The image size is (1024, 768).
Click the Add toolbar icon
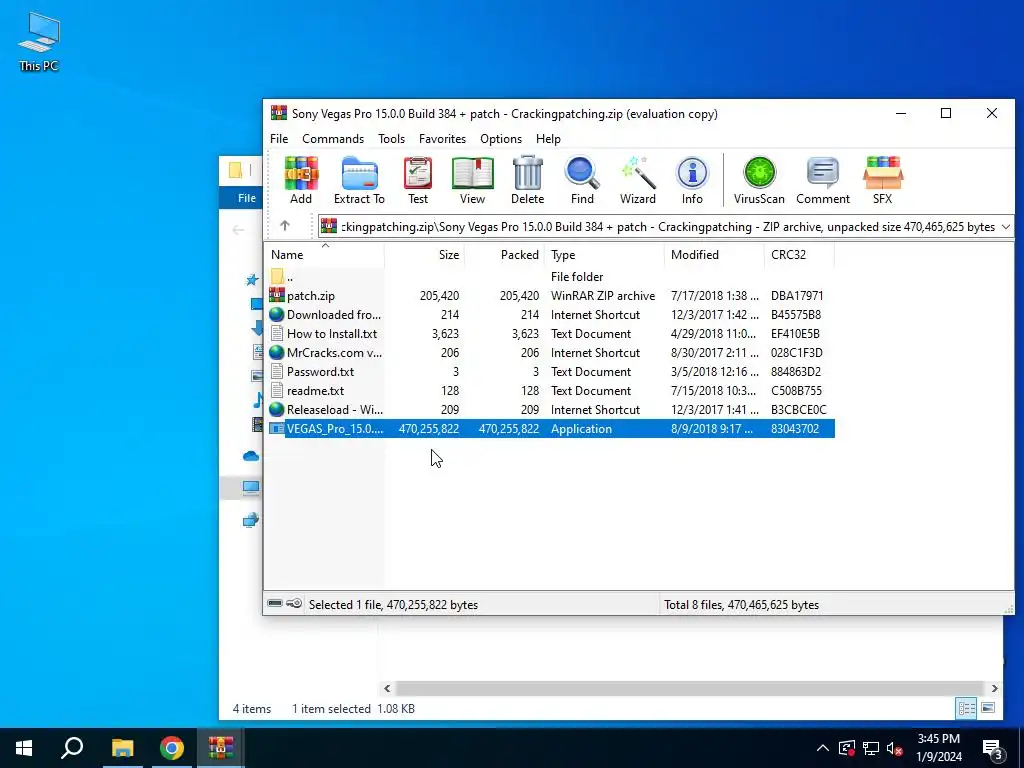(300, 181)
